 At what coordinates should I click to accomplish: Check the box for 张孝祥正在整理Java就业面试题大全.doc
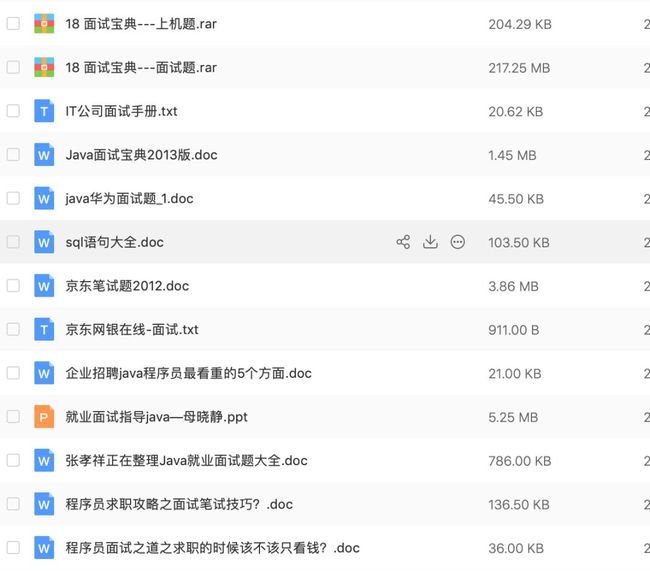(13, 460)
